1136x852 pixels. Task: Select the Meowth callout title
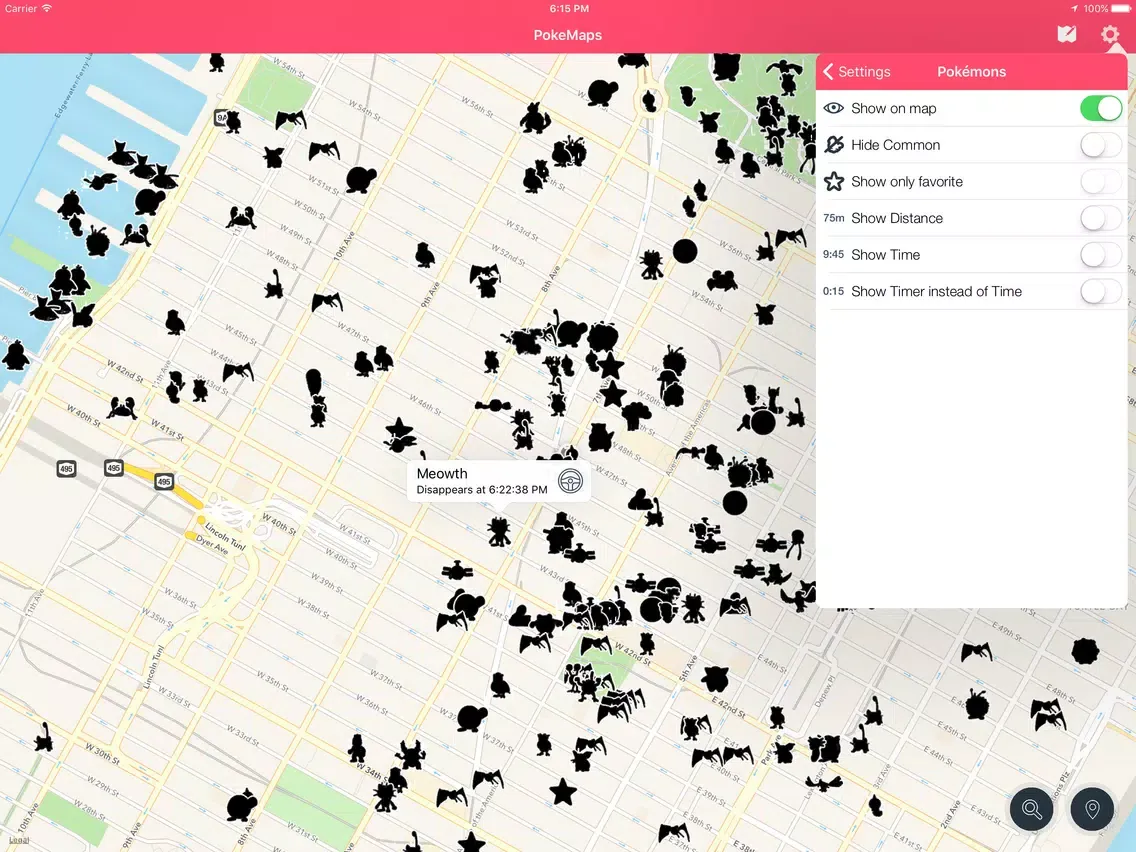click(x=442, y=473)
